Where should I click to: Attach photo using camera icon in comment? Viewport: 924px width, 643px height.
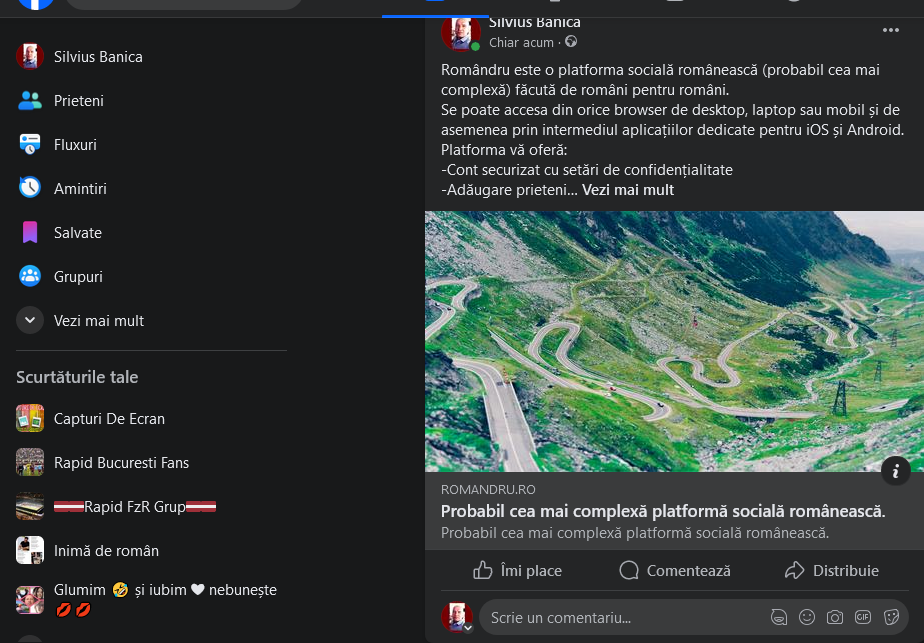click(835, 617)
